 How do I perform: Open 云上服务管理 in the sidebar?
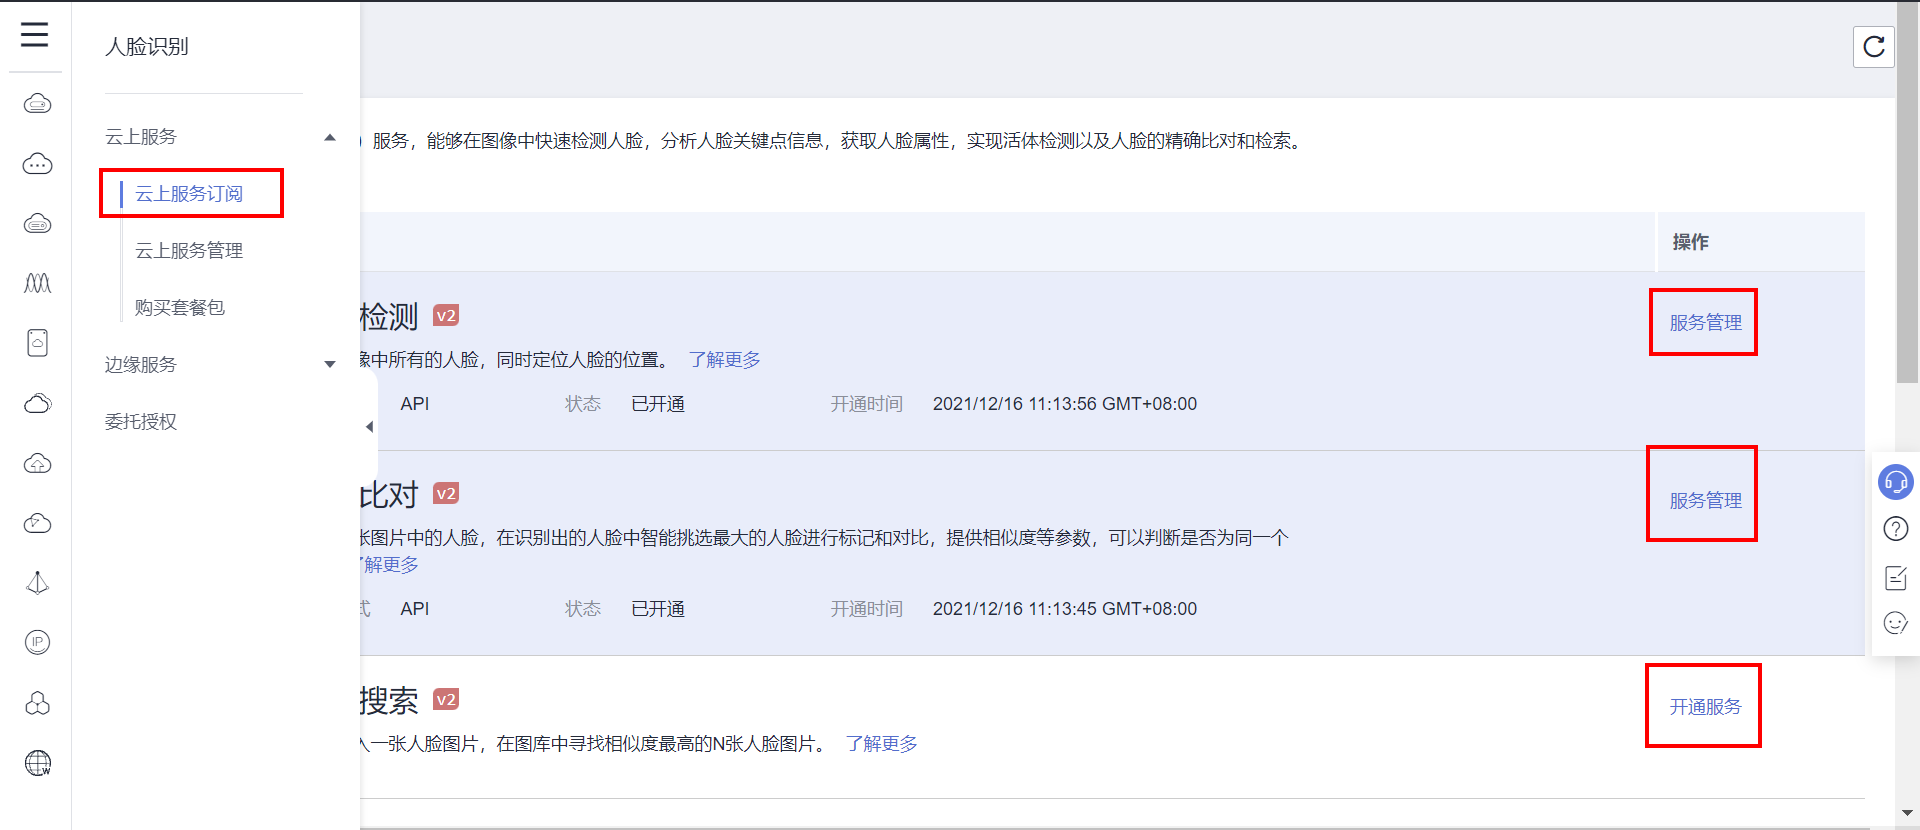pos(189,251)
